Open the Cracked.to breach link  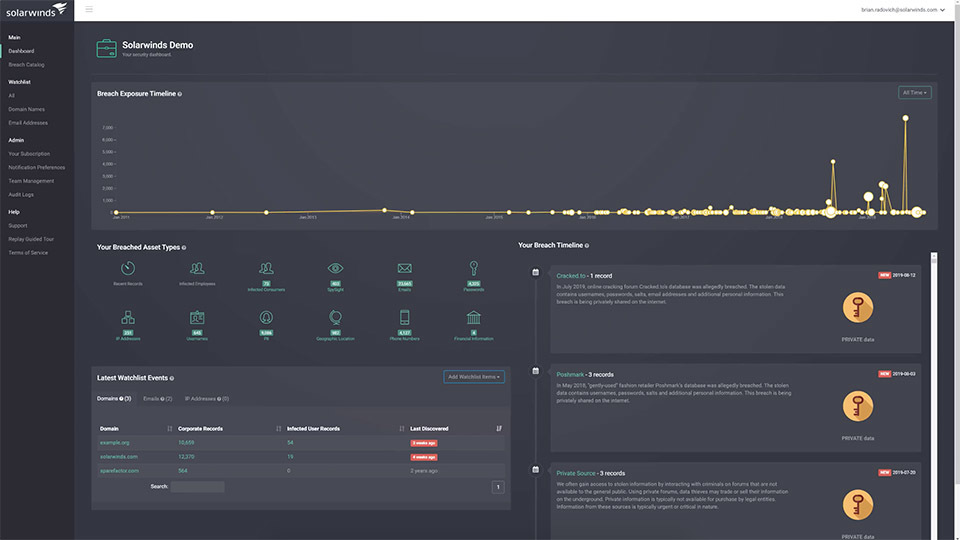[571, 276]
